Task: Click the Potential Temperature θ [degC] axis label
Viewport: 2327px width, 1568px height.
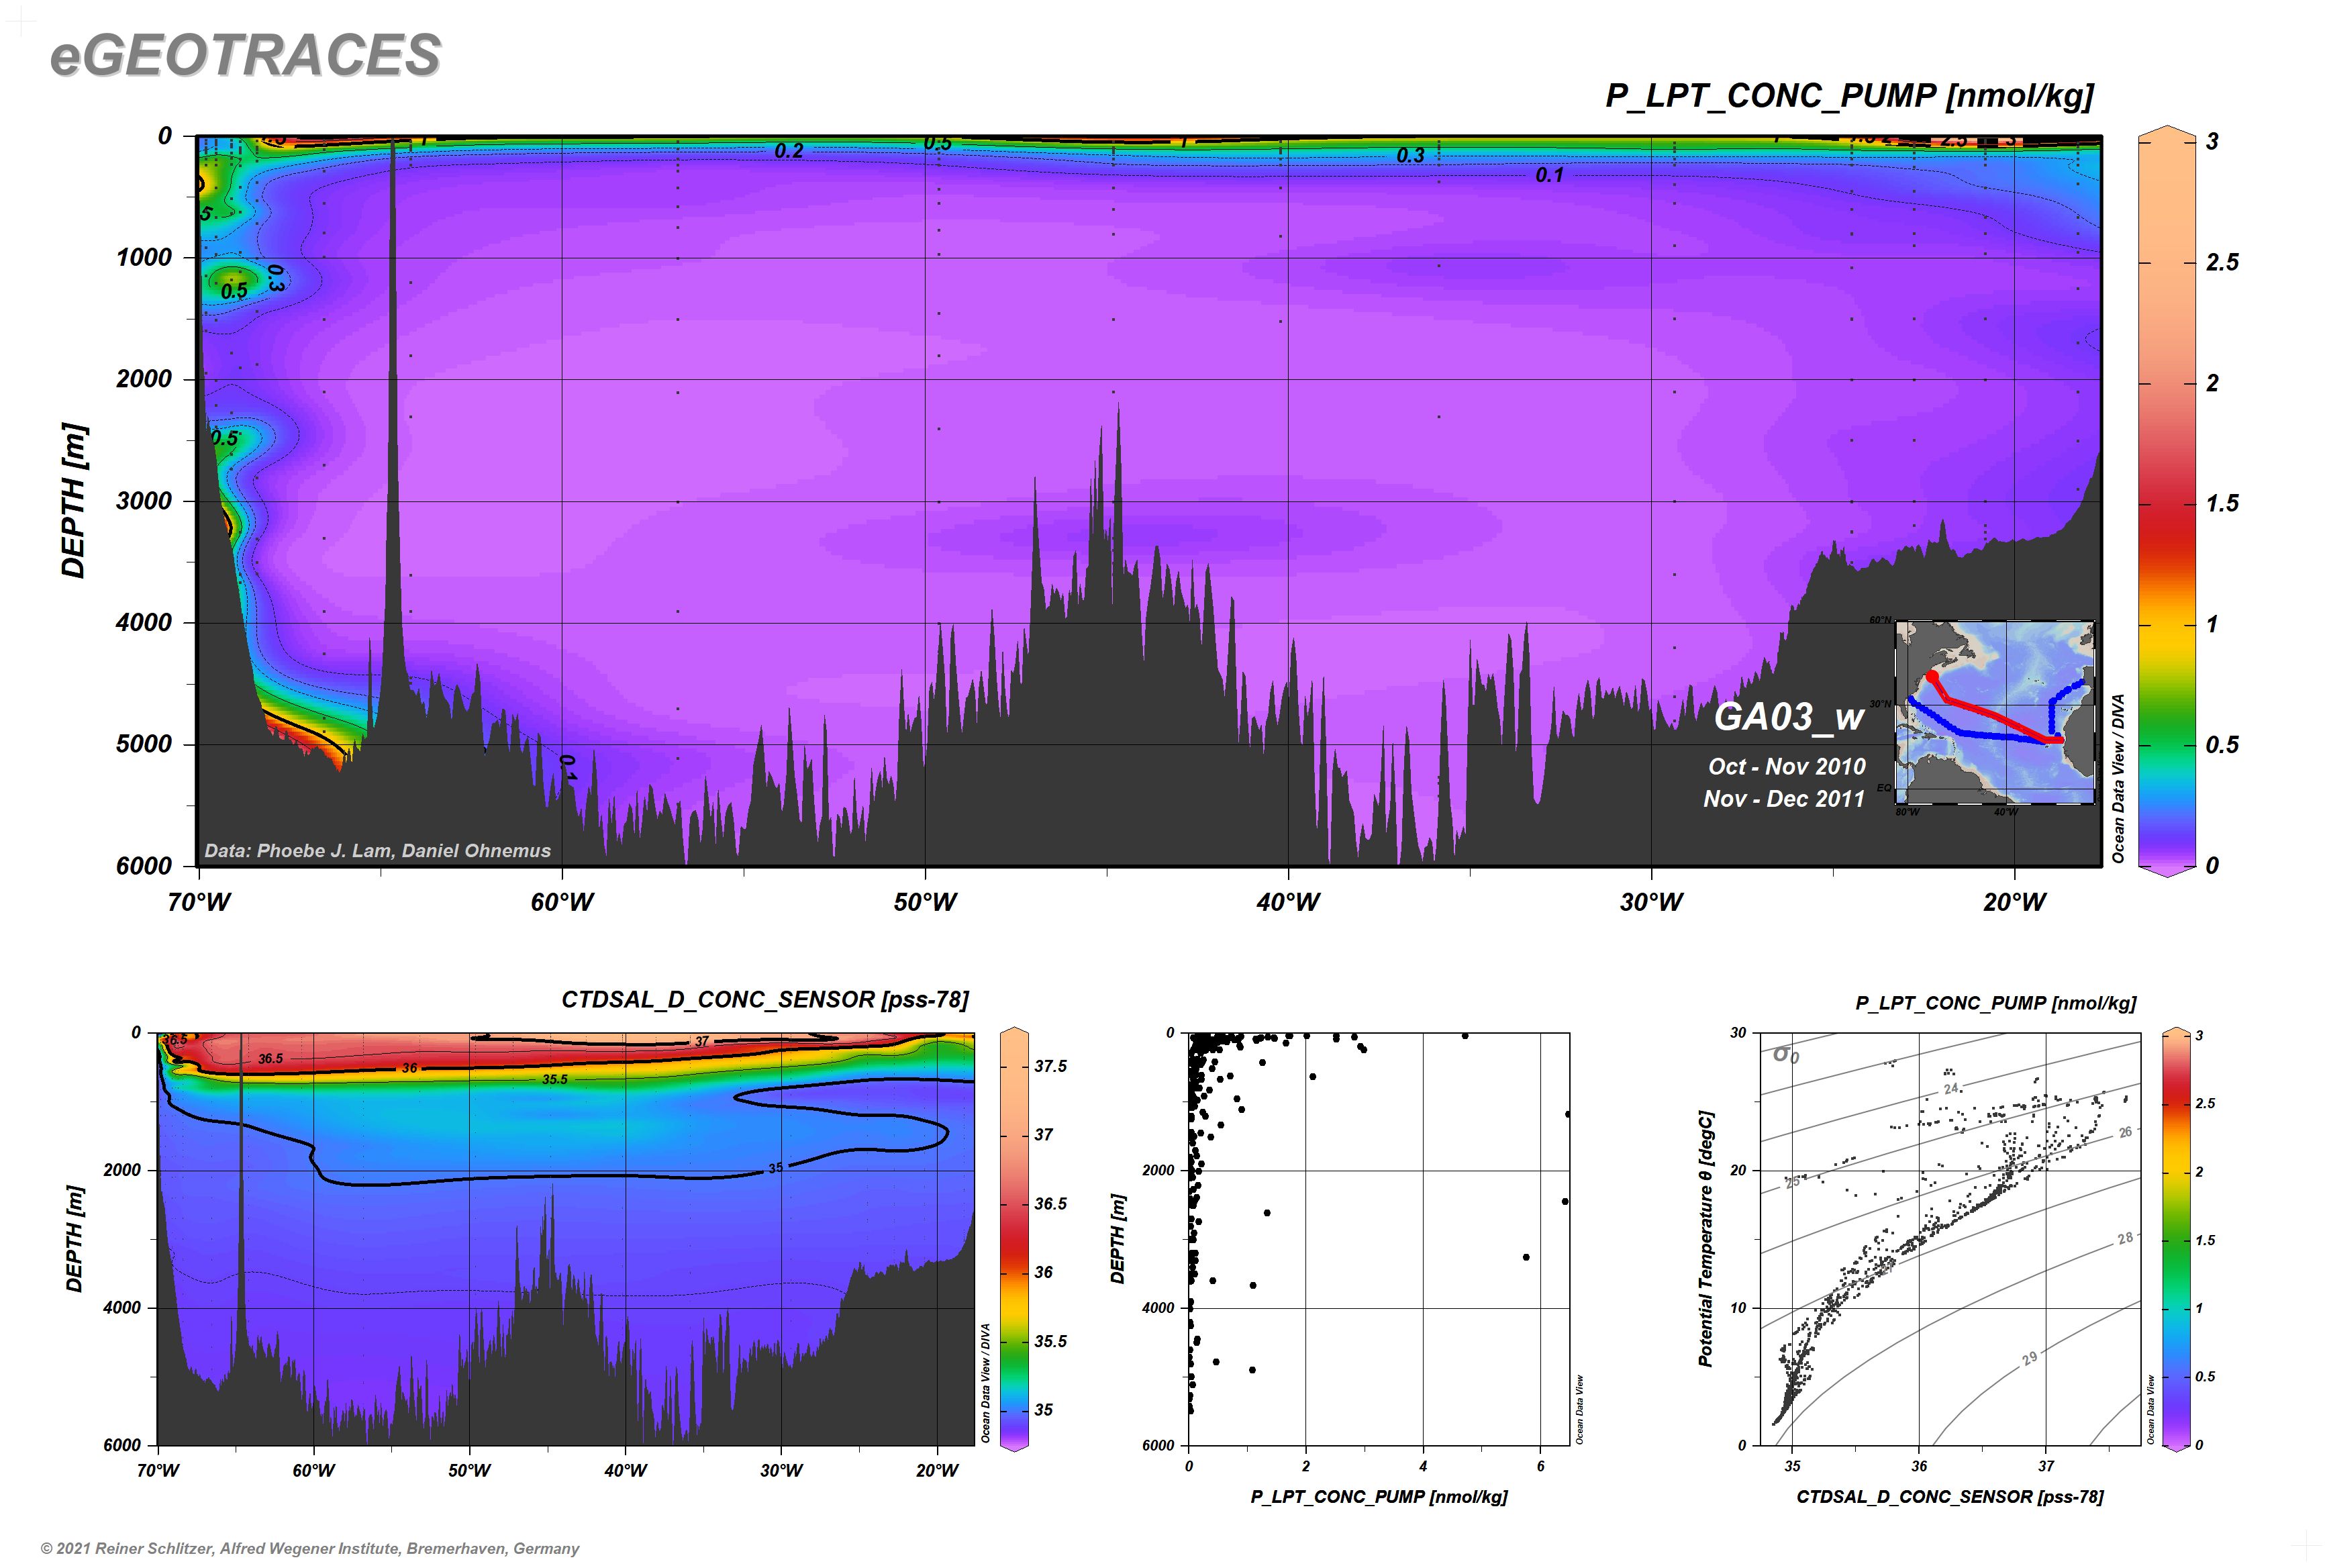Action: 1706,1238
